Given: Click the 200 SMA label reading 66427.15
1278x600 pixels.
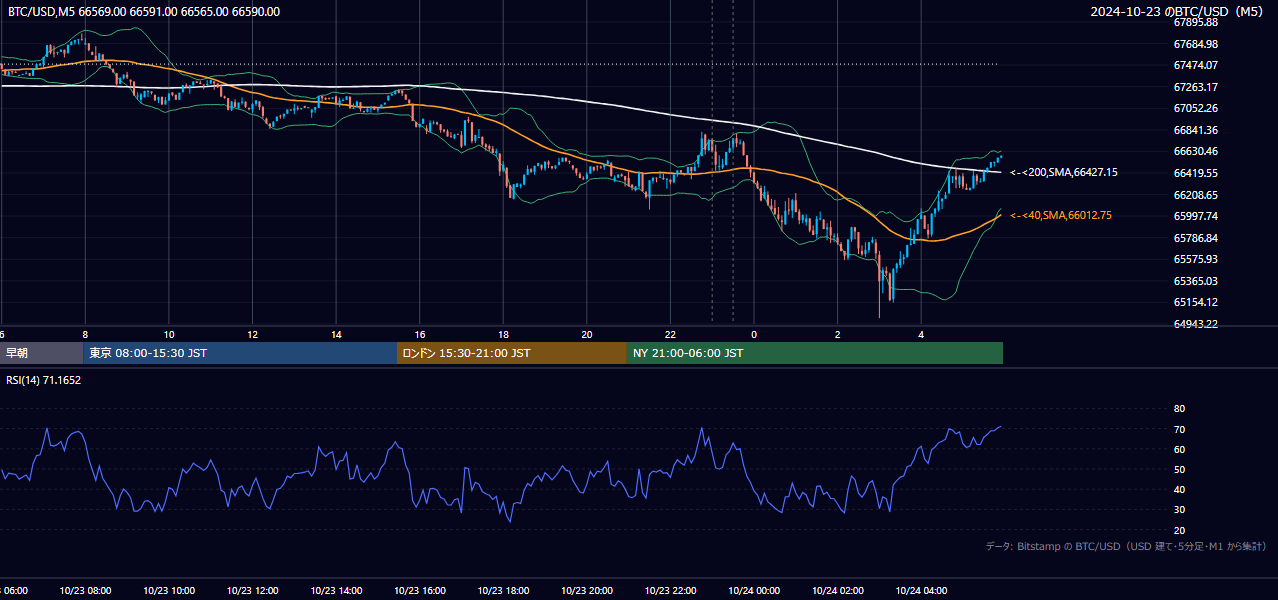Looking at the screenshot, I should tap(1064, 173).
